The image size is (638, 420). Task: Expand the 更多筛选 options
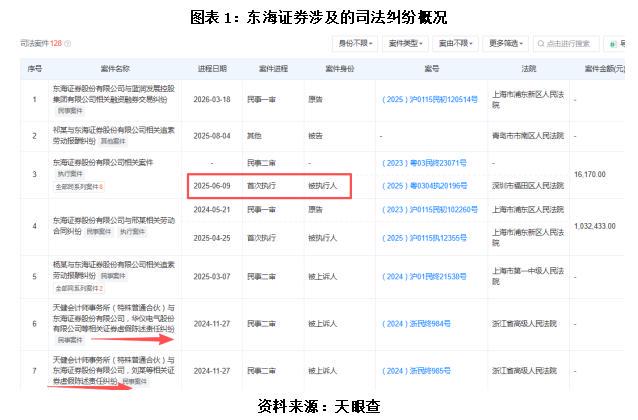[506, 44]
